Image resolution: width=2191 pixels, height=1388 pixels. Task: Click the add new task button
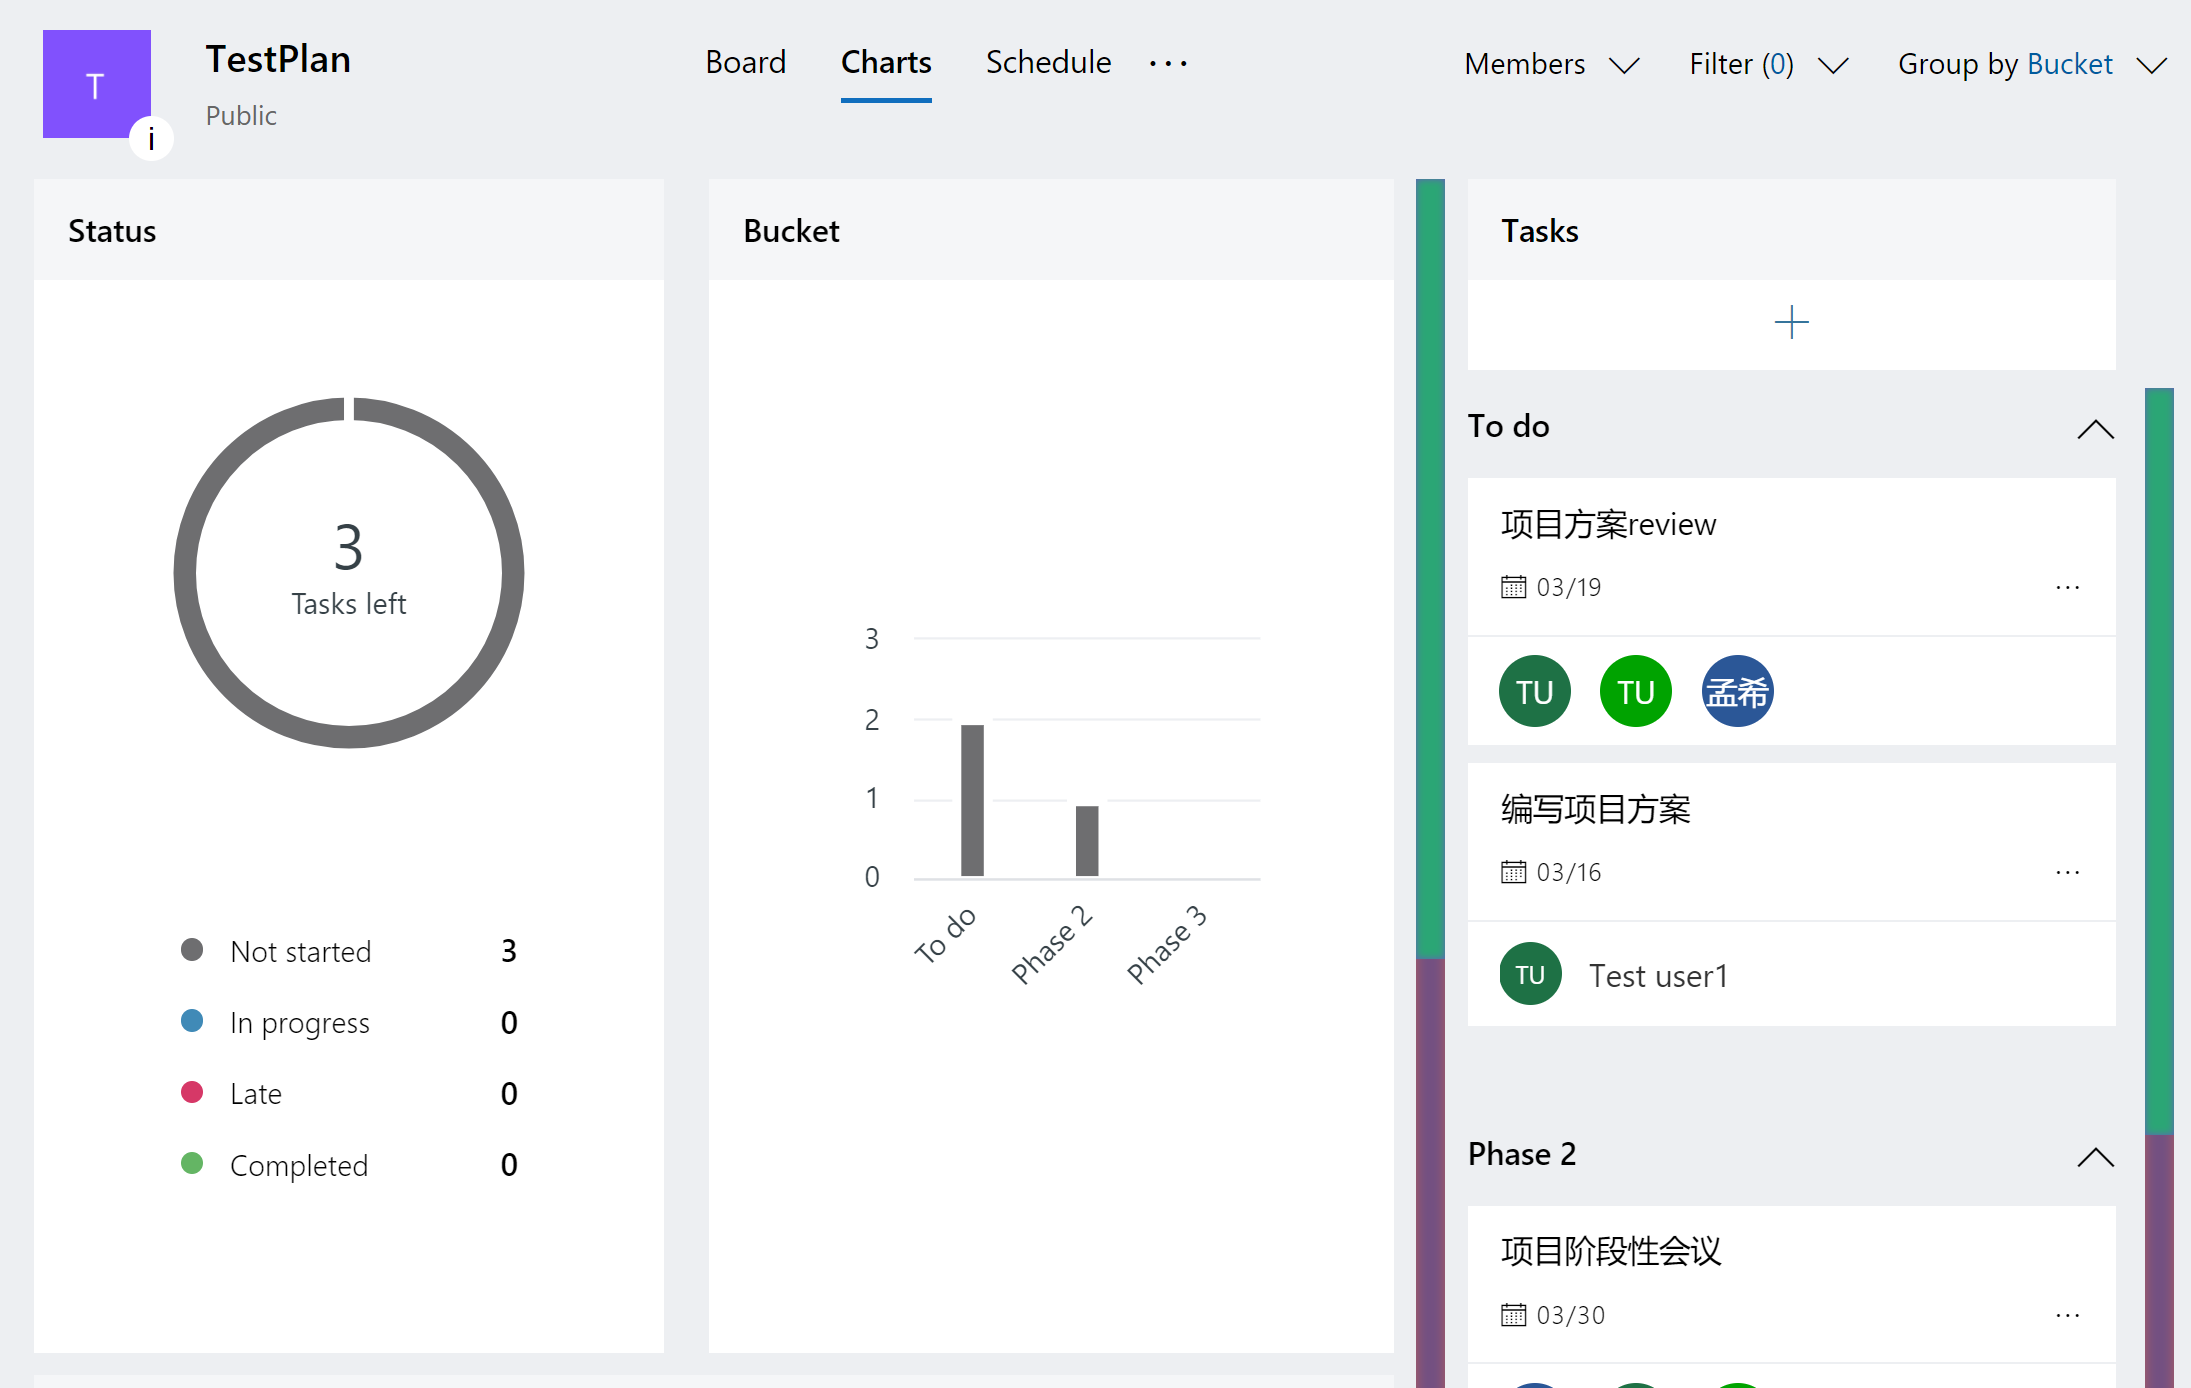[x=1792, y=321]
